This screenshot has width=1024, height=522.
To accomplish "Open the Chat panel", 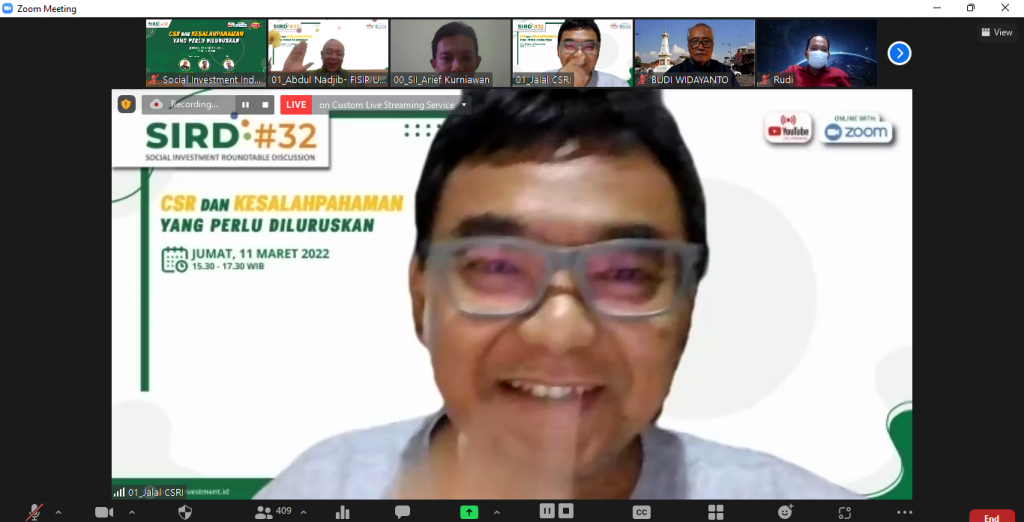I will coord(402,512).
